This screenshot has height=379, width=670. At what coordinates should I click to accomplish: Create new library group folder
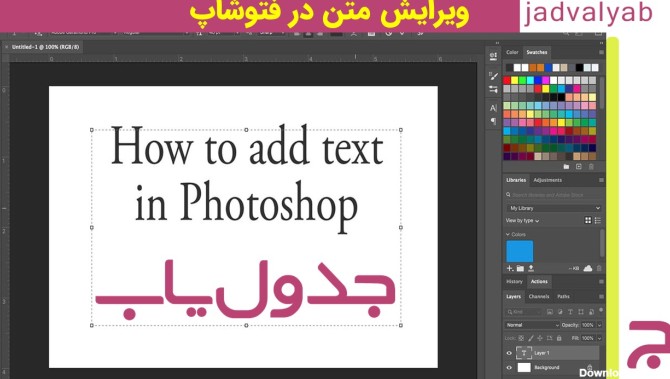tap(520, 268)
